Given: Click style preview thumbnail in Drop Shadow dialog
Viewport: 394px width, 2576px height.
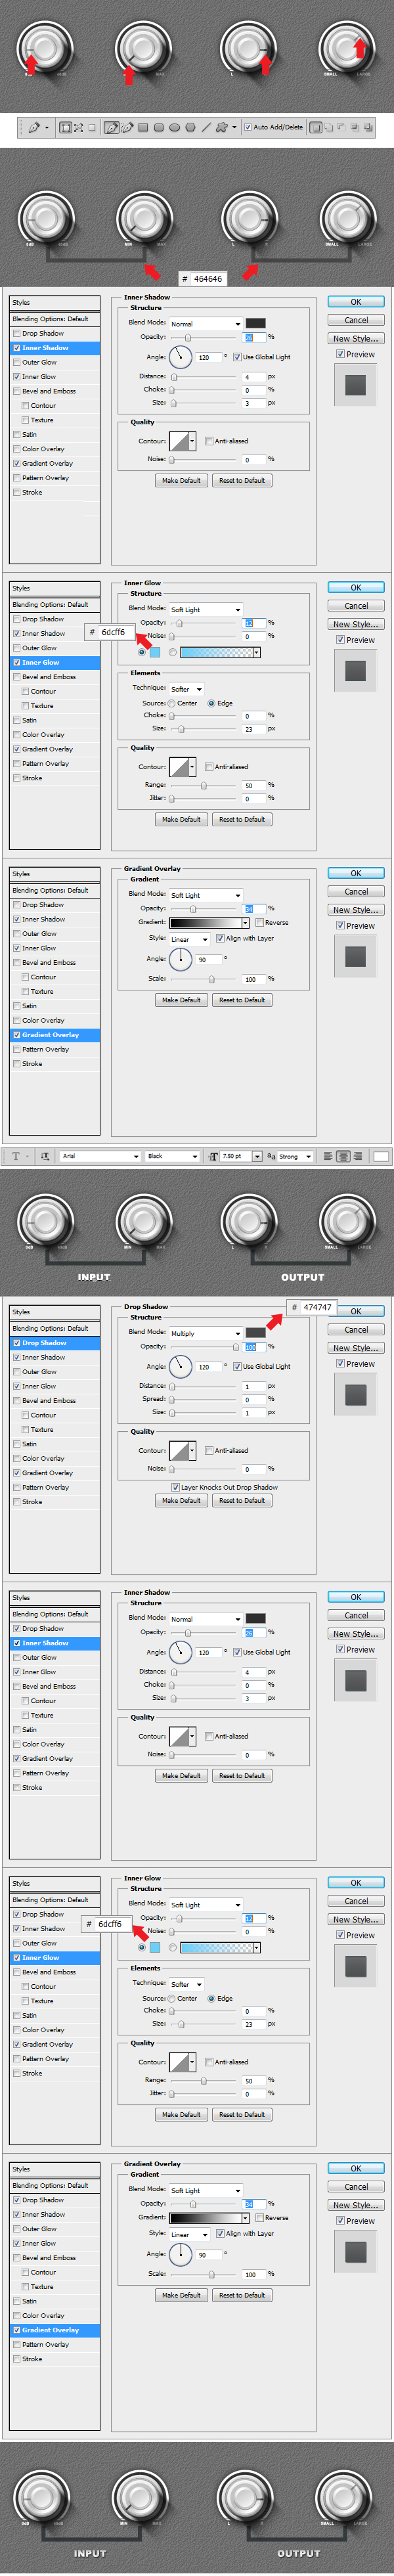Looking at the screenshot, I should pyautogui.click(x=356, y=1395).
